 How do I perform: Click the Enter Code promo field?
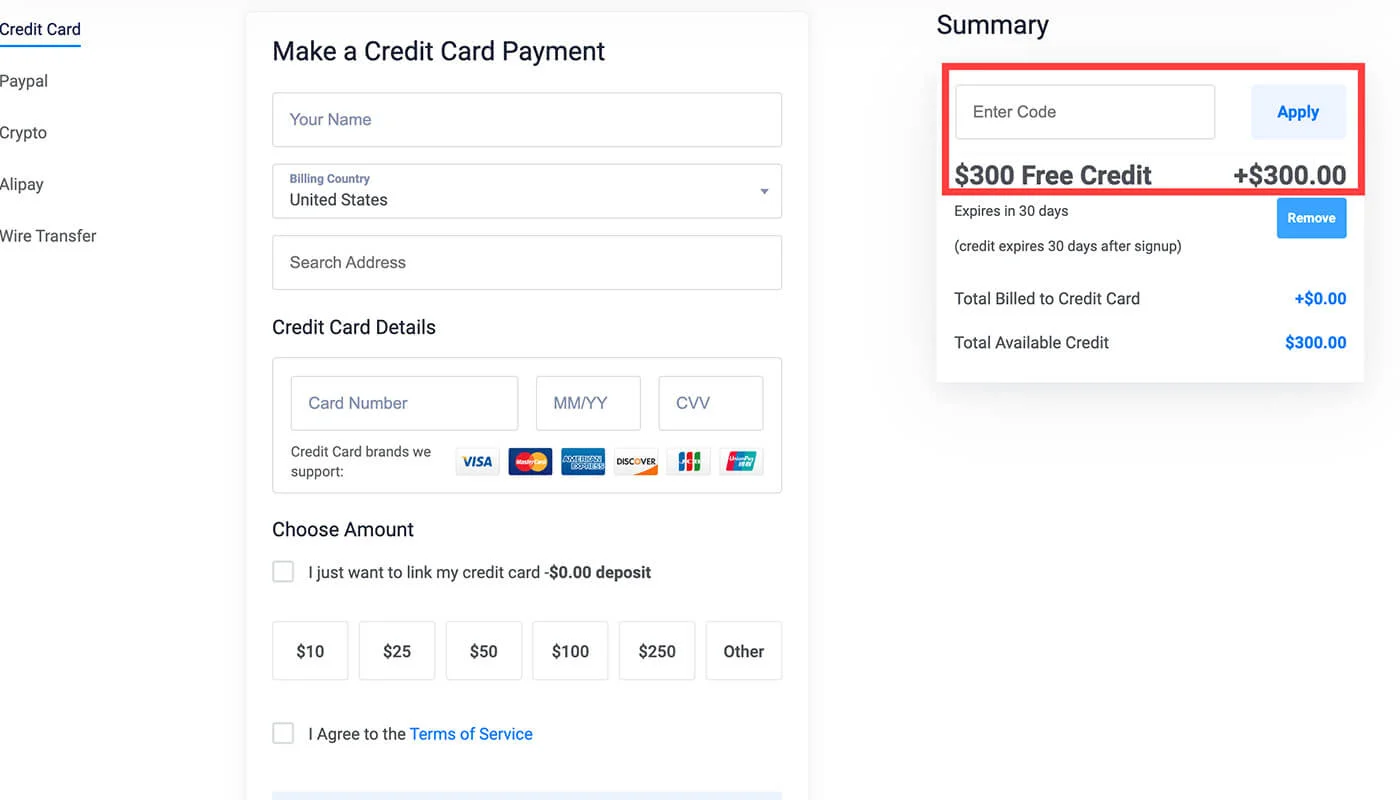pos(1085,112)
